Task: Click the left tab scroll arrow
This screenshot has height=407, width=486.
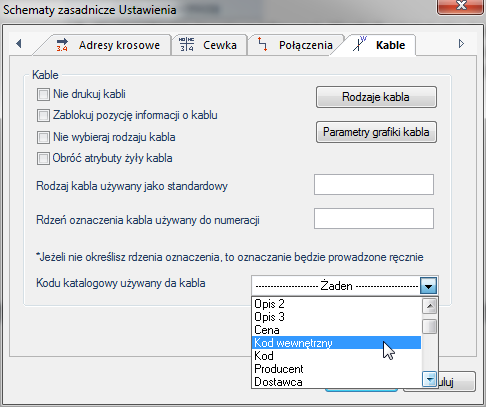Action: pyautogui.click(x=19, y=43)
